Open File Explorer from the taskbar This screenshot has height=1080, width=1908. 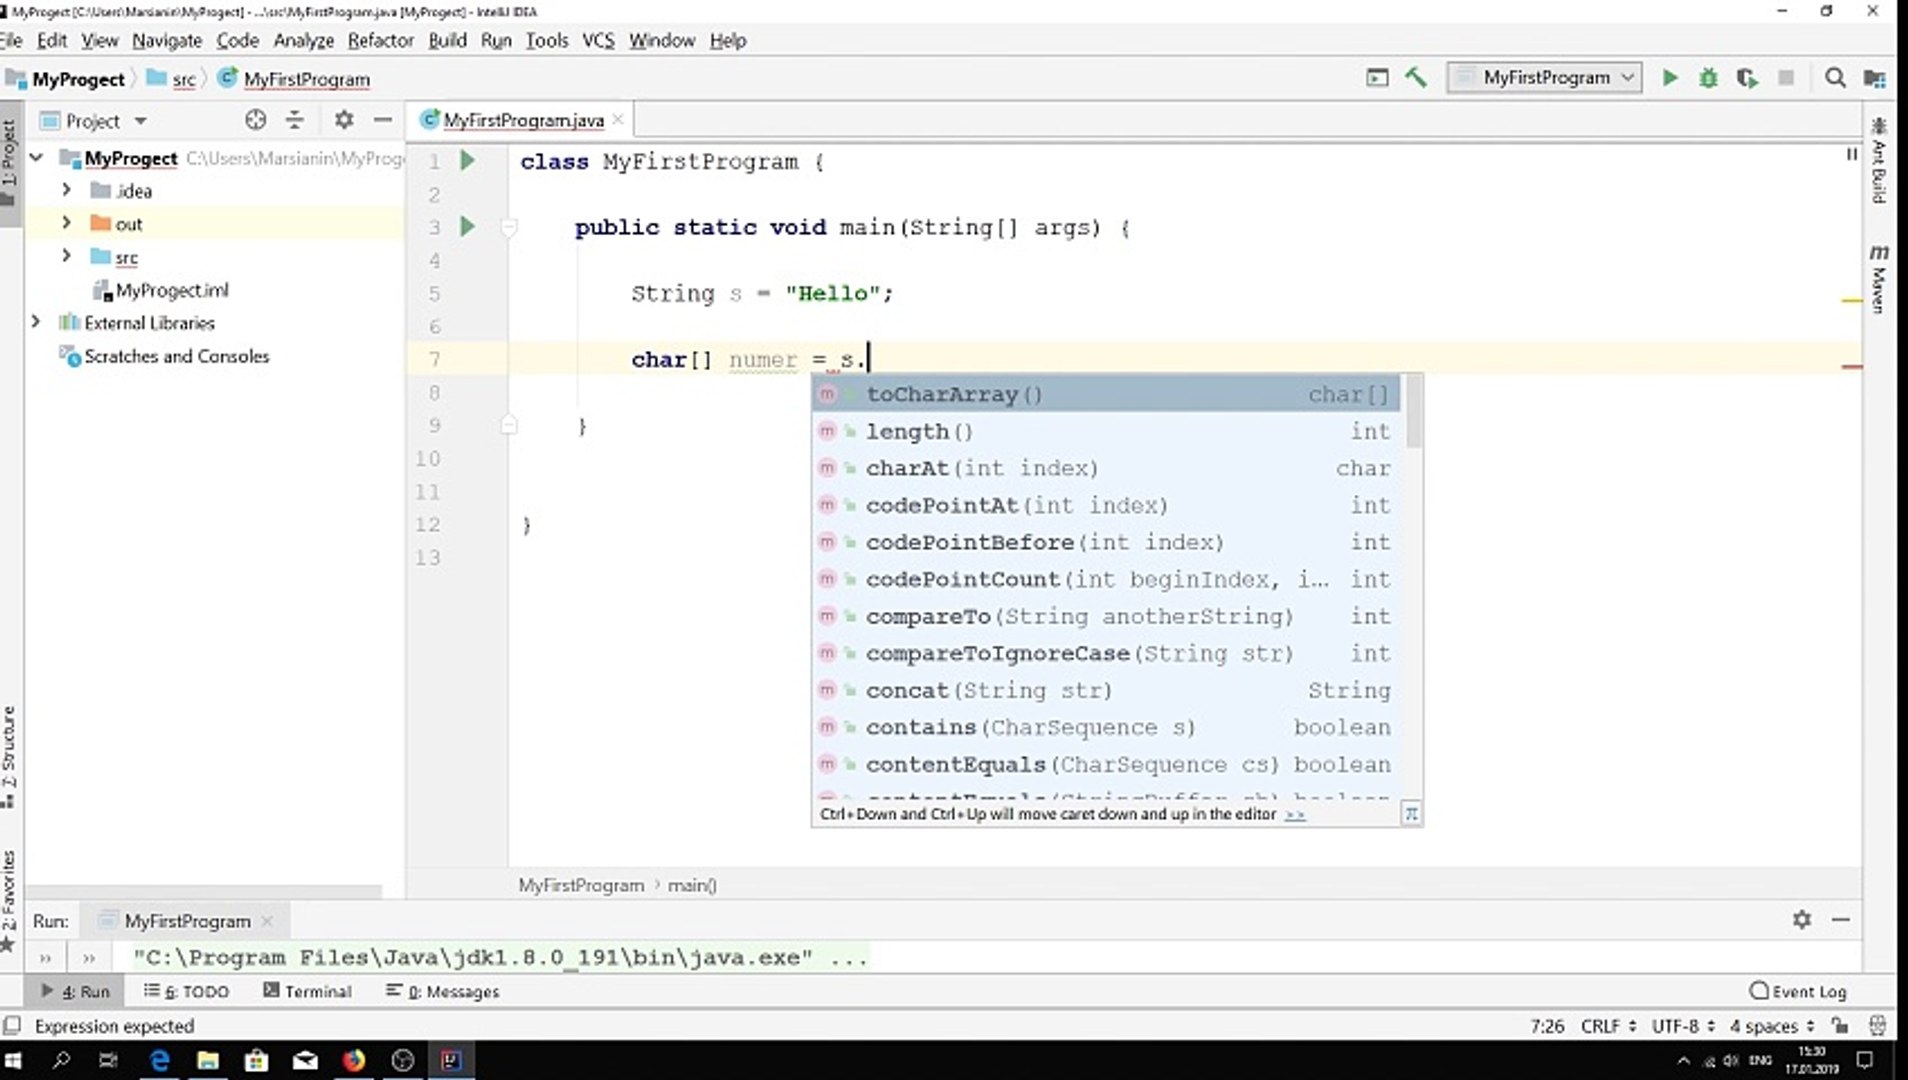(x=208, y=1060)
